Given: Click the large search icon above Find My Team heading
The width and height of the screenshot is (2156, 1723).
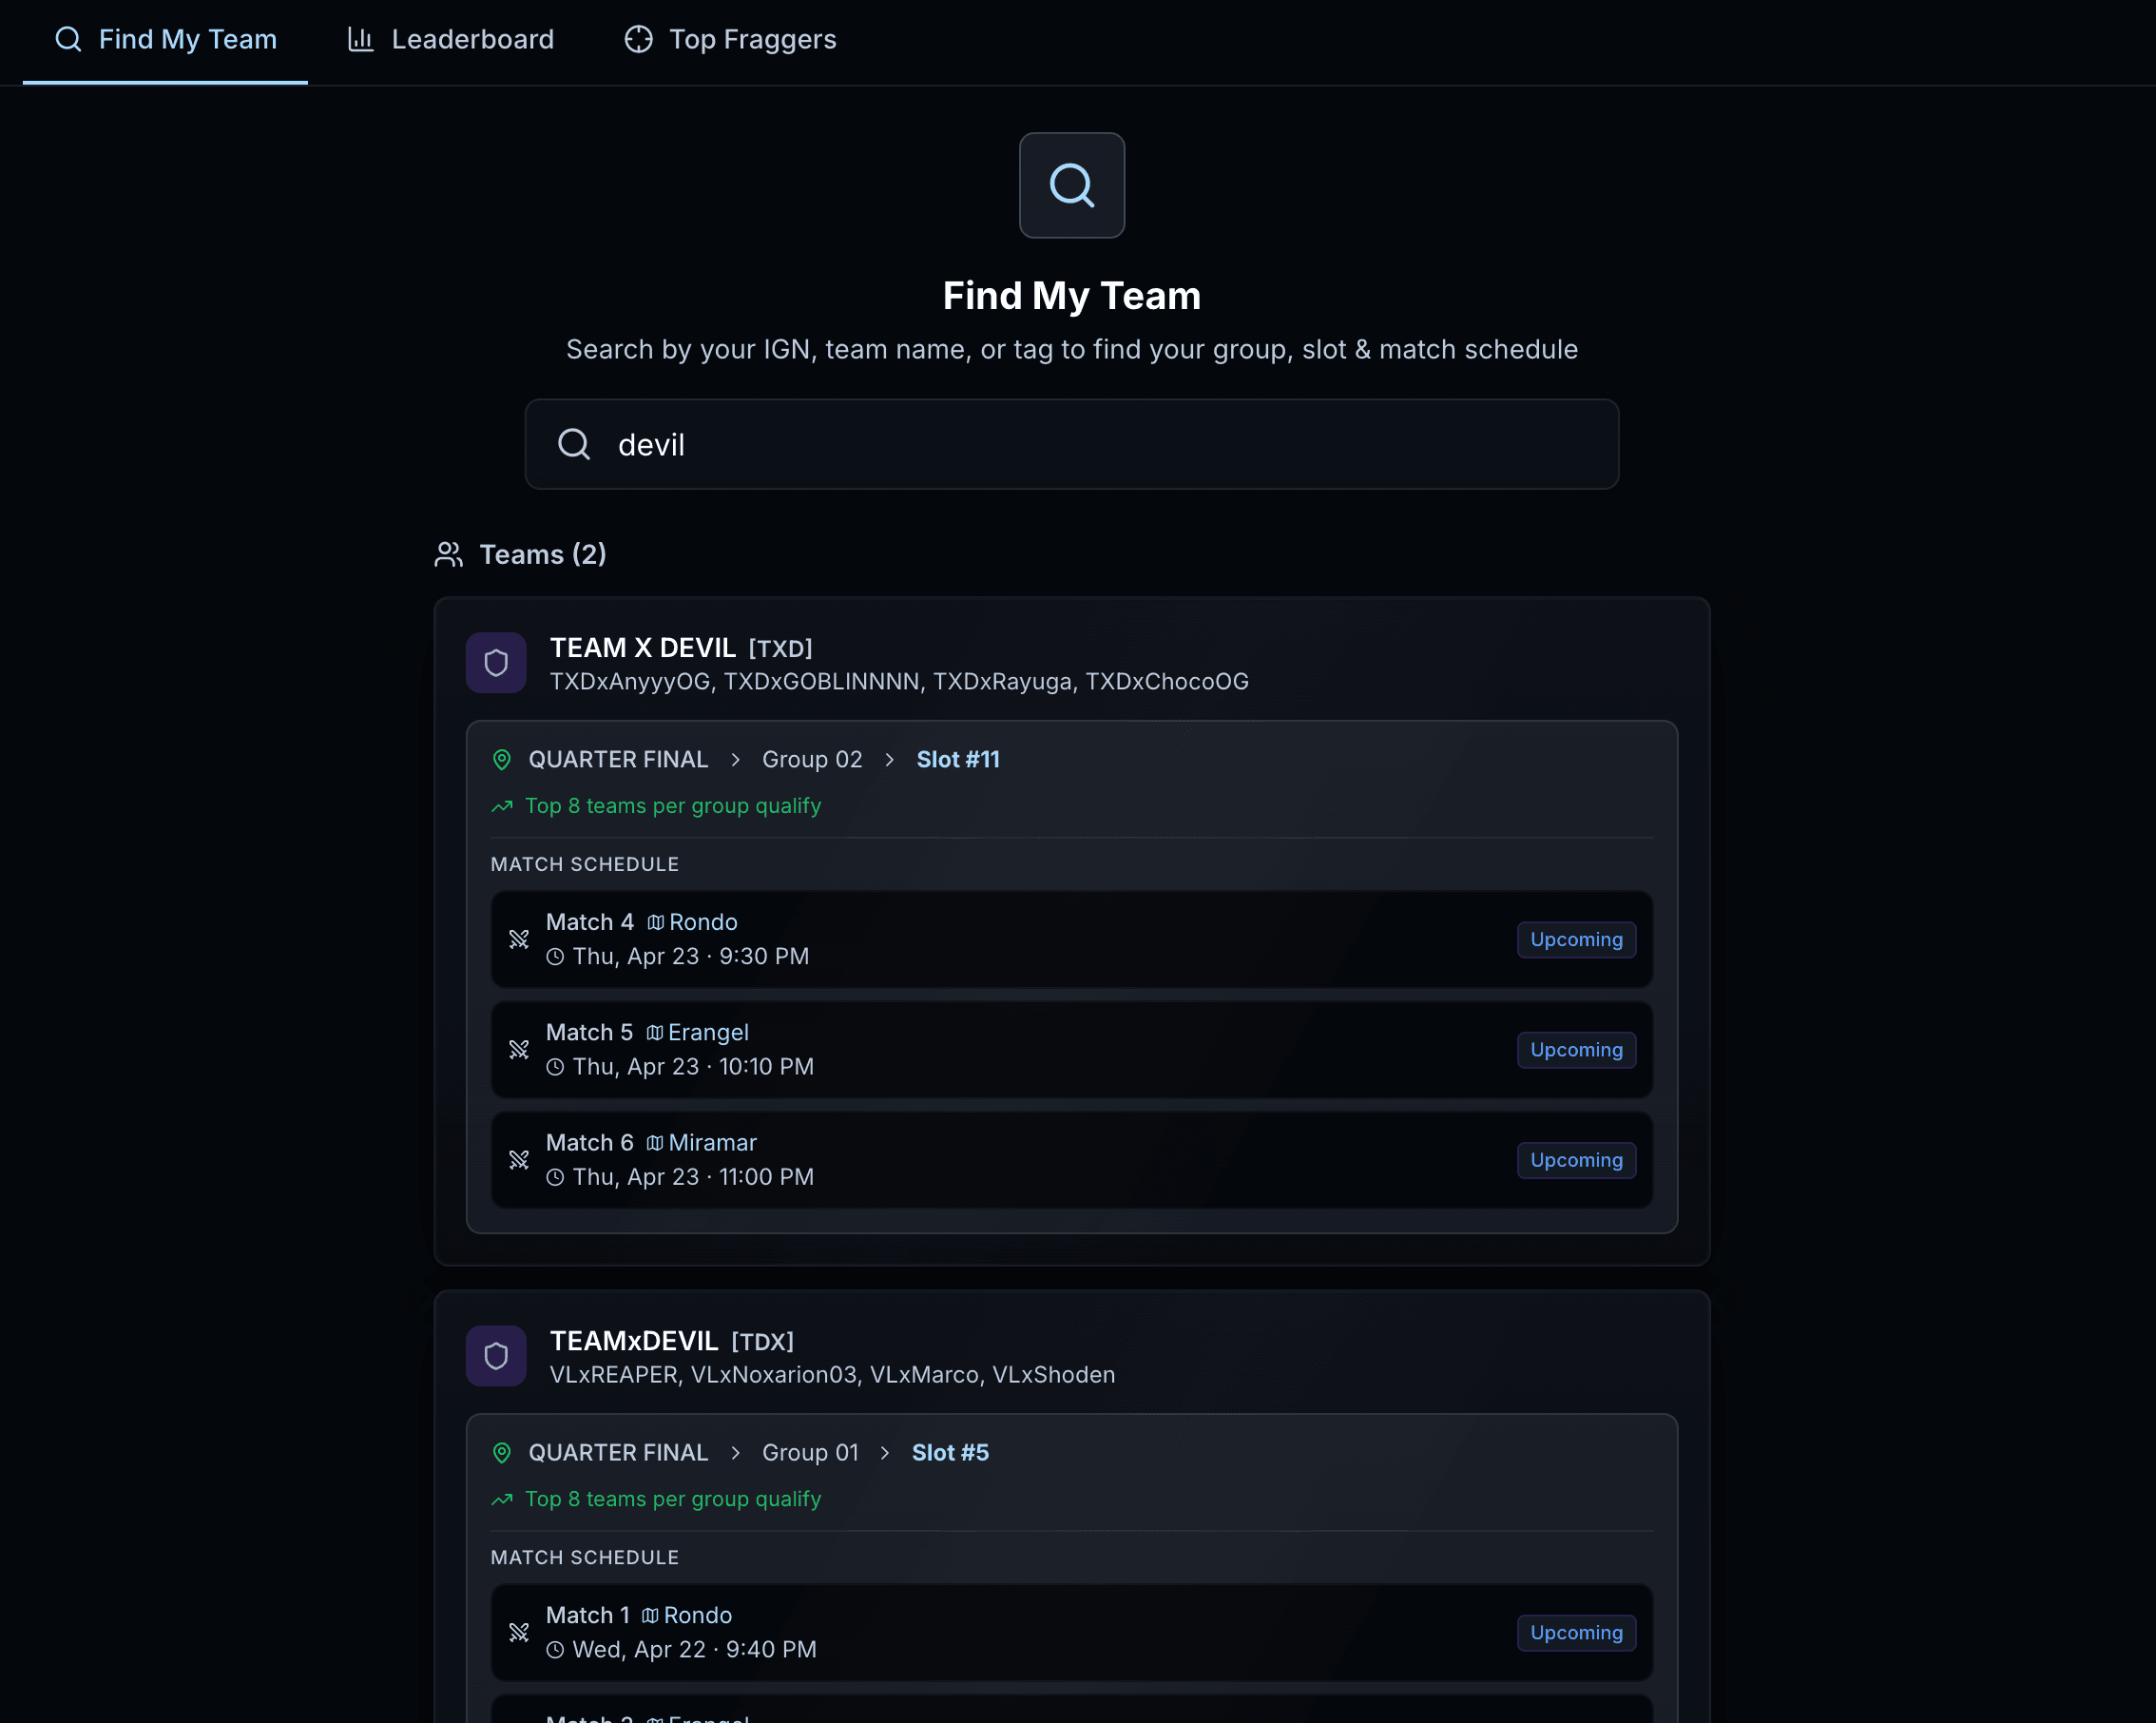Looking at the screenshot, I should pyautogui.click(x=1071, y=185).
